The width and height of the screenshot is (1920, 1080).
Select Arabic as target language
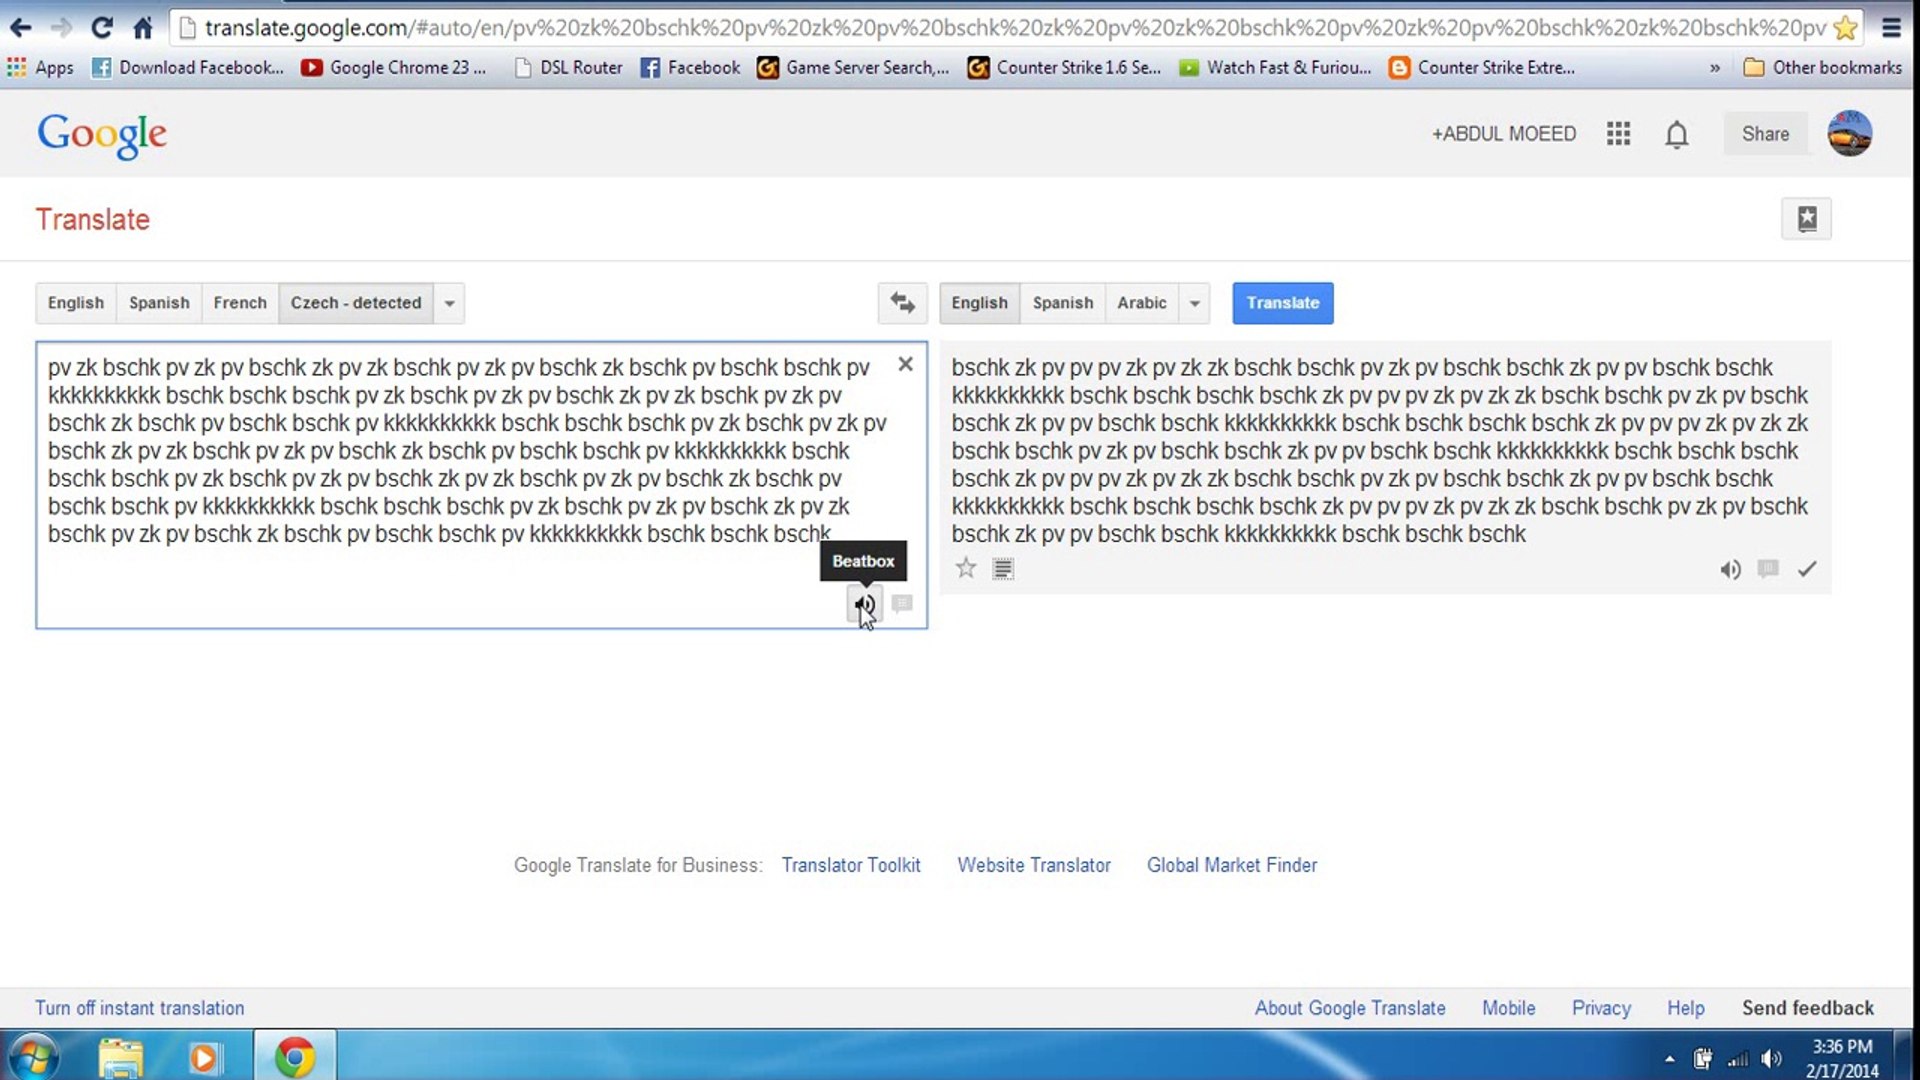(1141, 303)
